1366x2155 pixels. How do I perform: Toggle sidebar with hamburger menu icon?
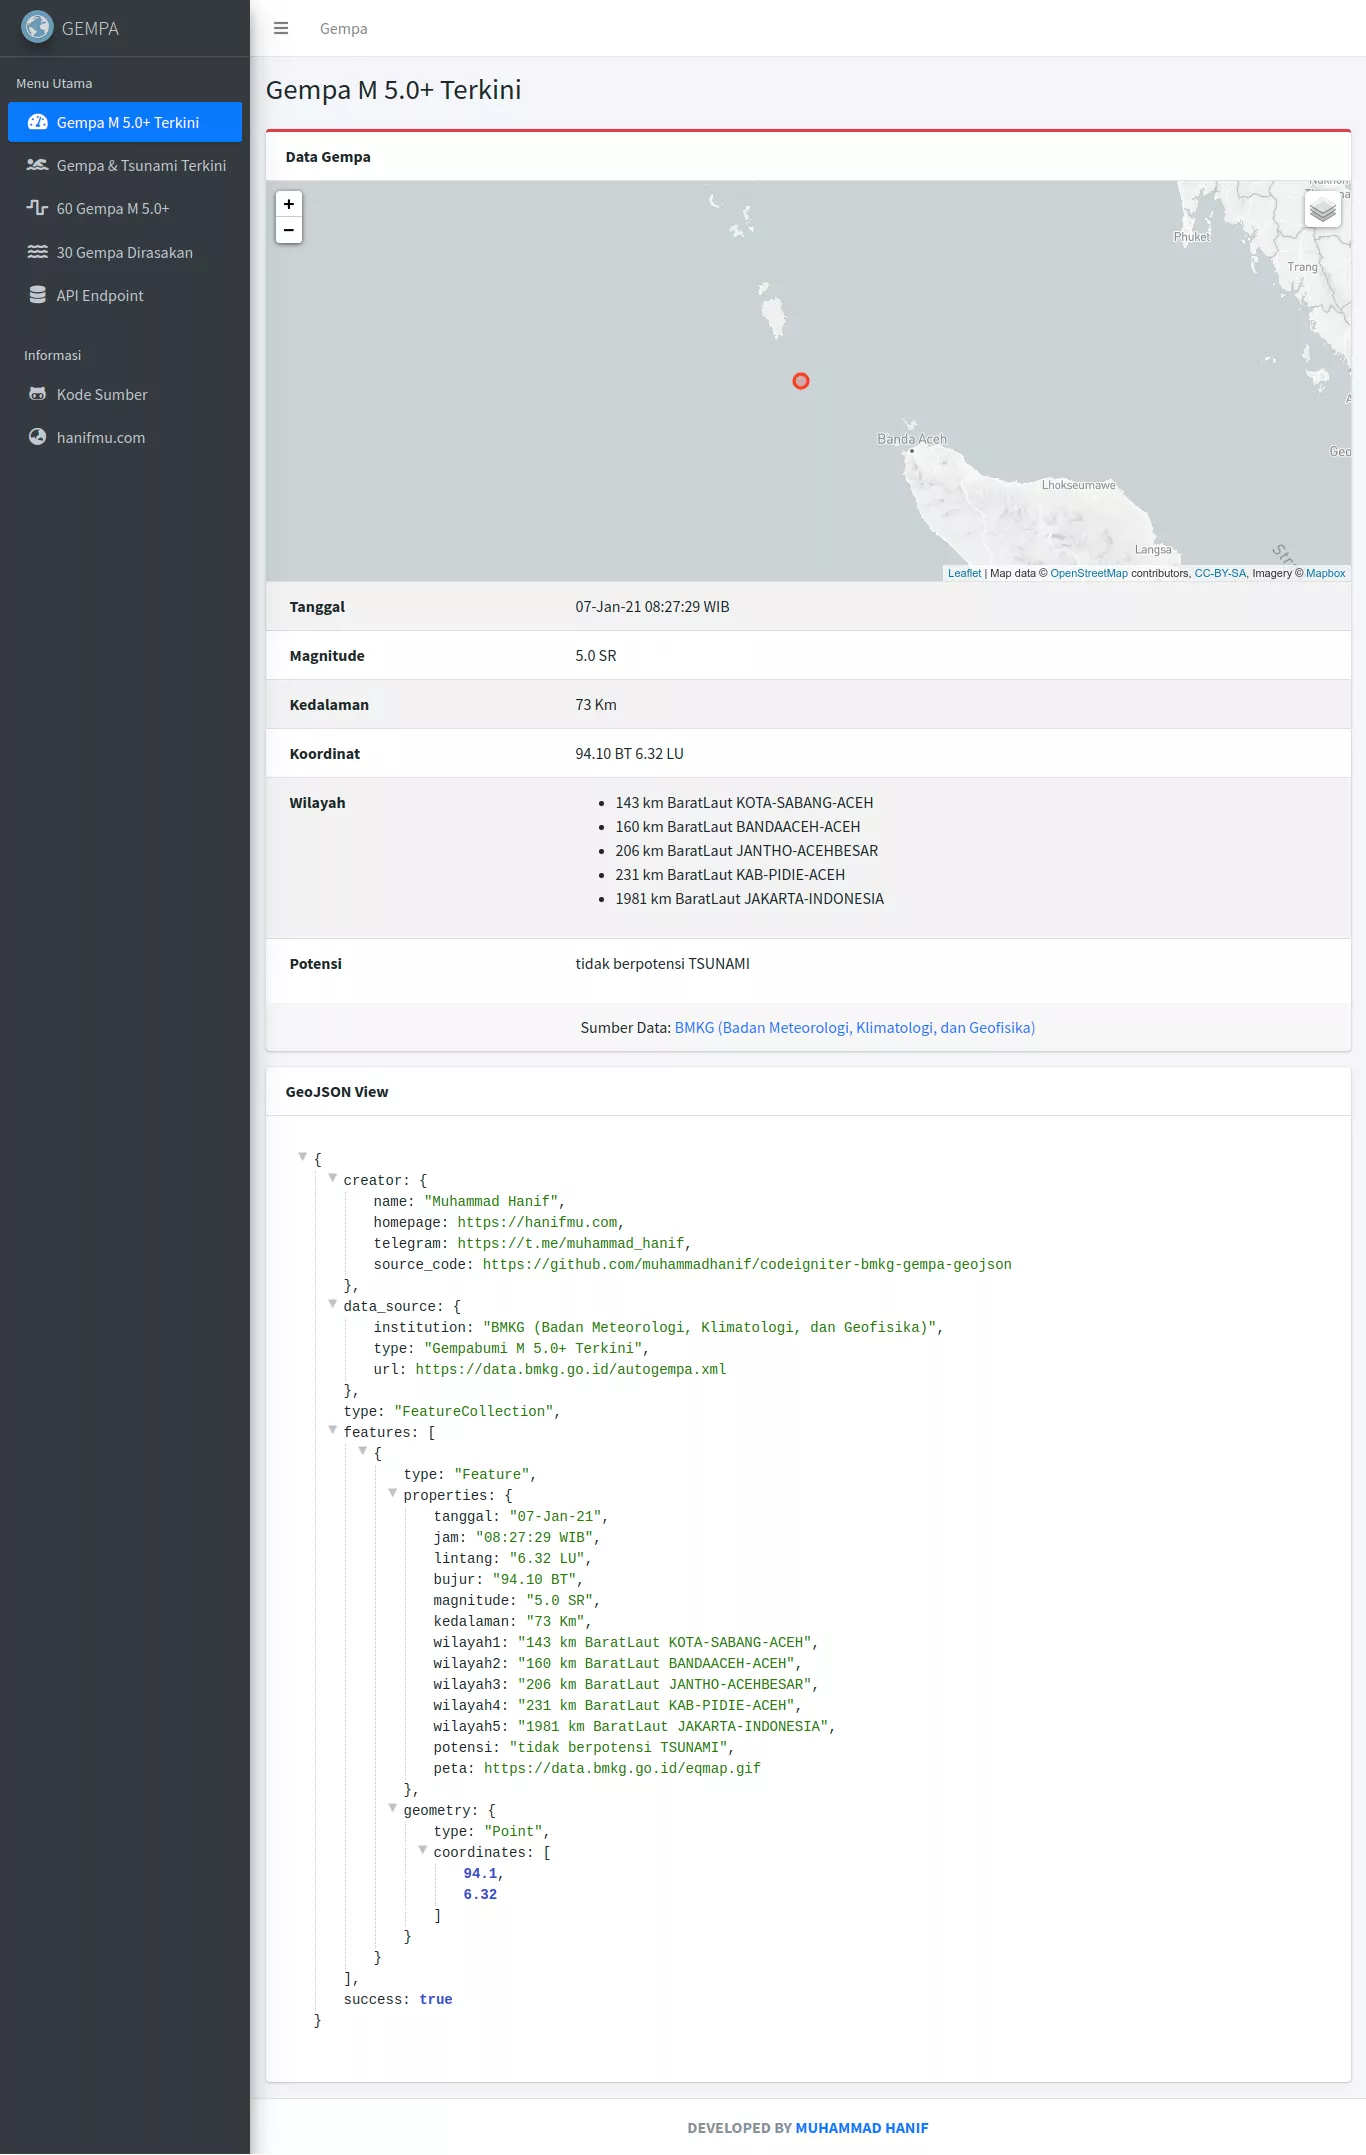[281, 28]
